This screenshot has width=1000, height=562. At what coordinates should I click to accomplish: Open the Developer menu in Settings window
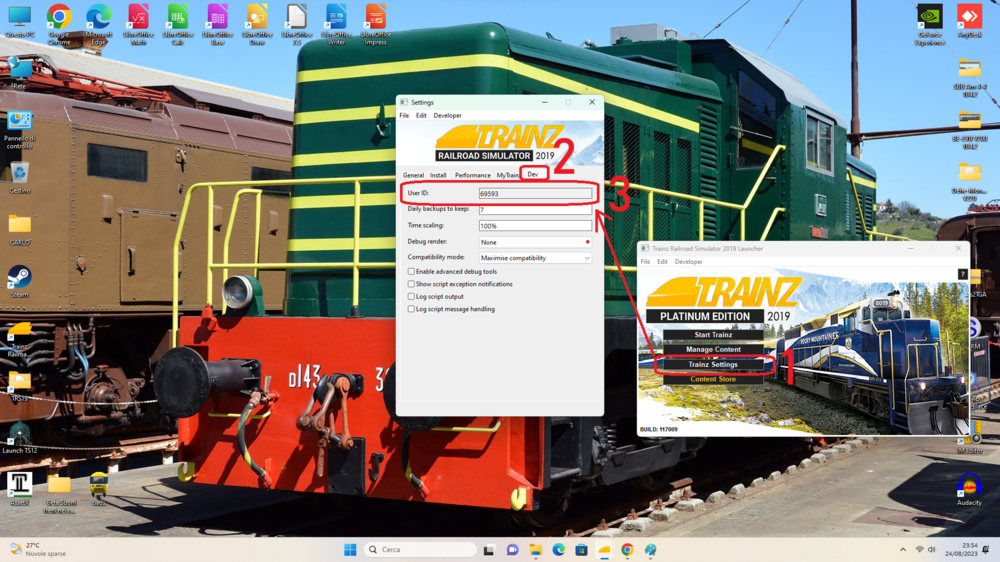coord(447,115)
